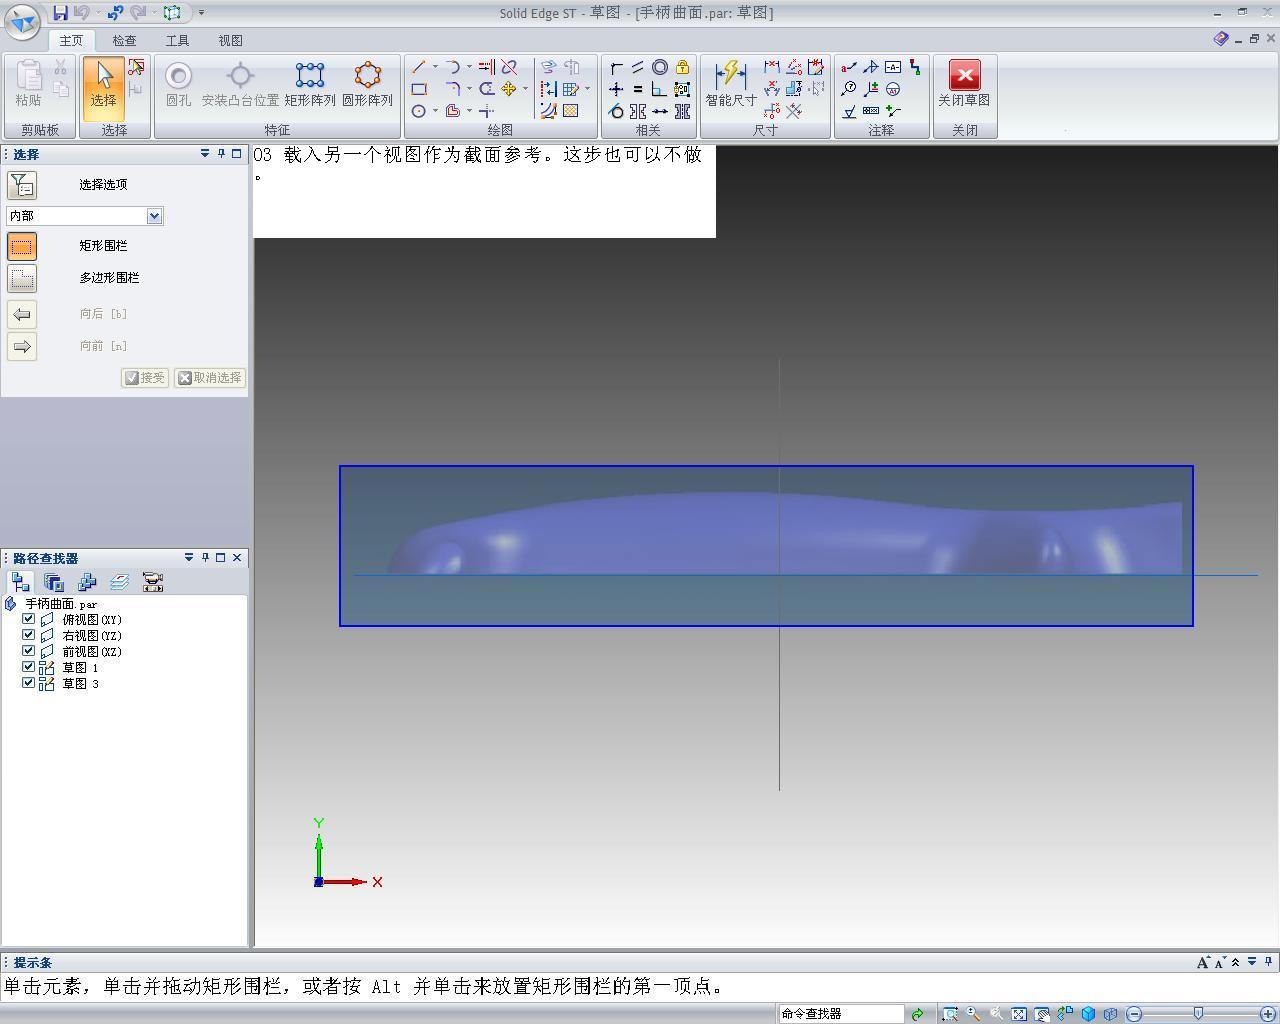
Task: Toggle visibility checkbox for 草图 3
Action: click(29, 683)
